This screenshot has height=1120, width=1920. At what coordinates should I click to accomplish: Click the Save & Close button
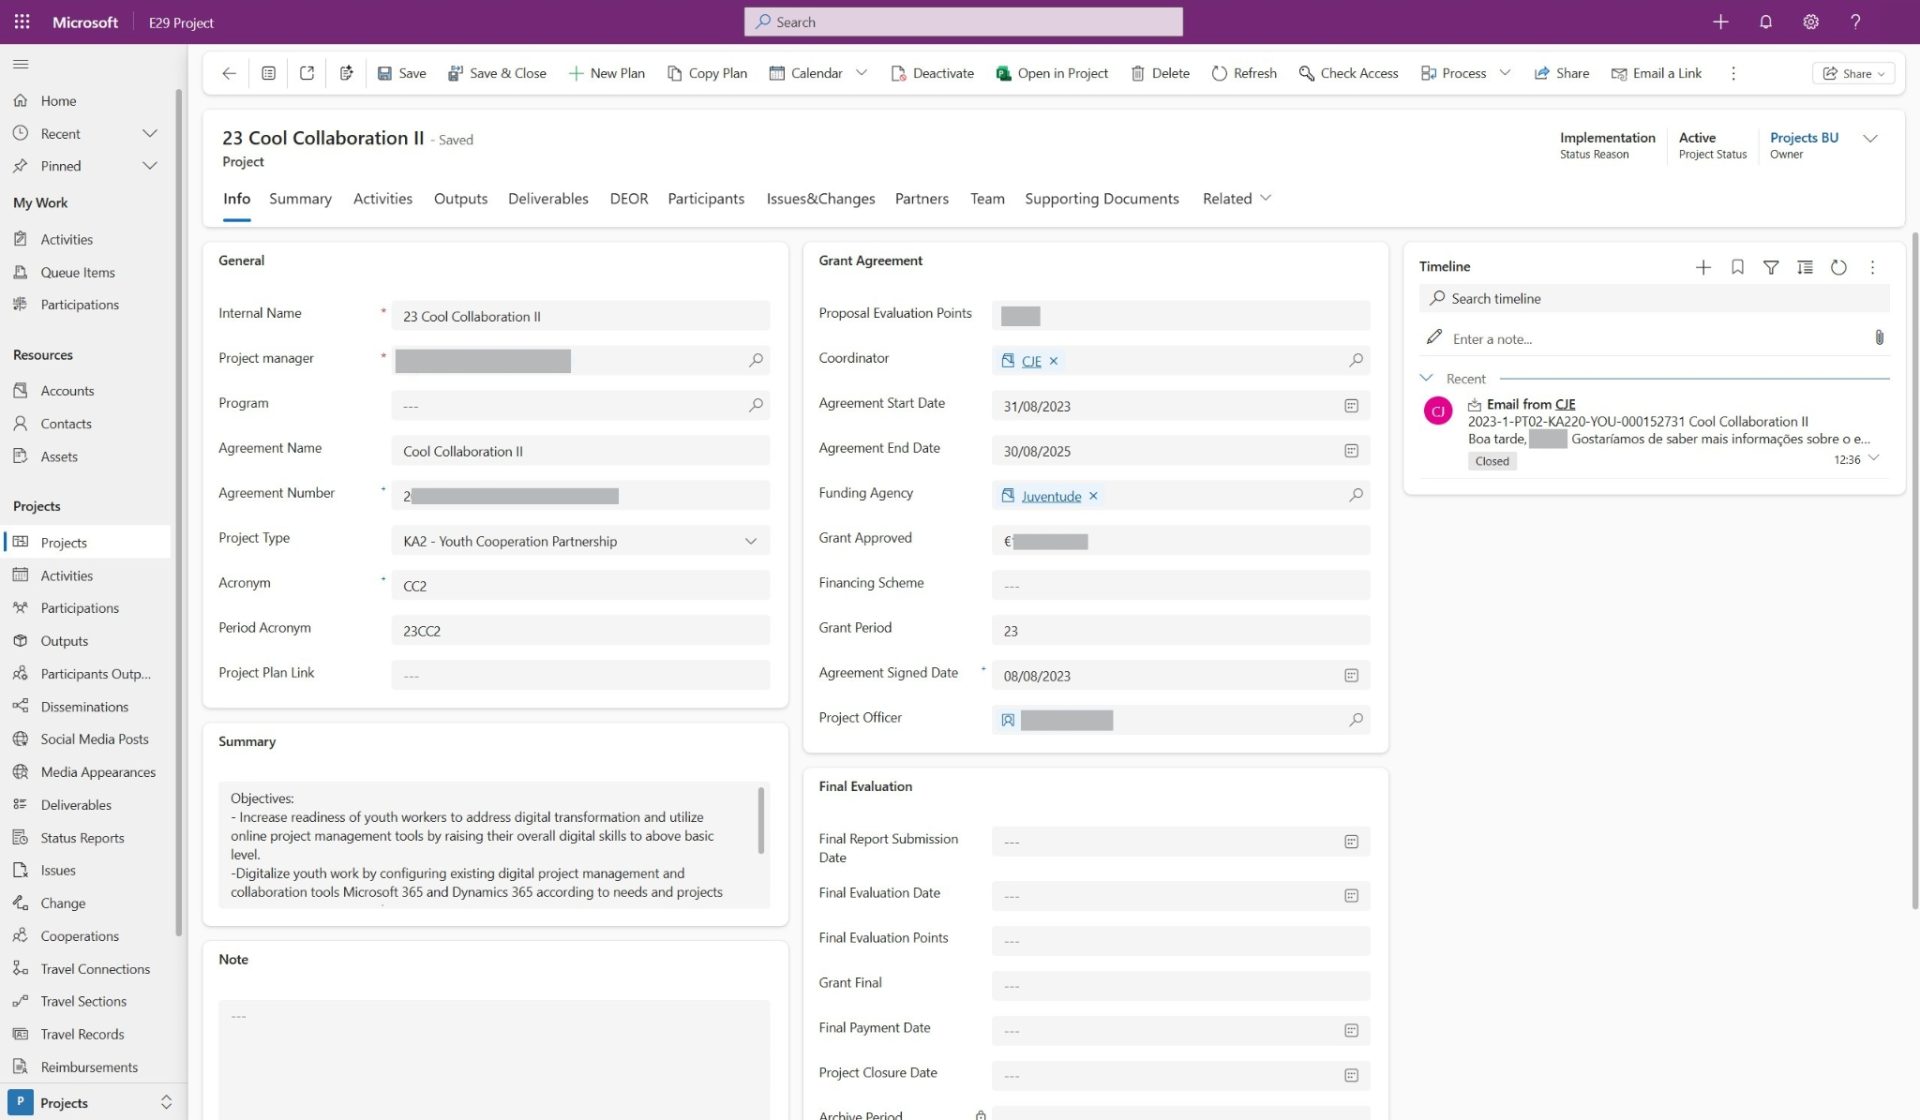pos(497,73)
